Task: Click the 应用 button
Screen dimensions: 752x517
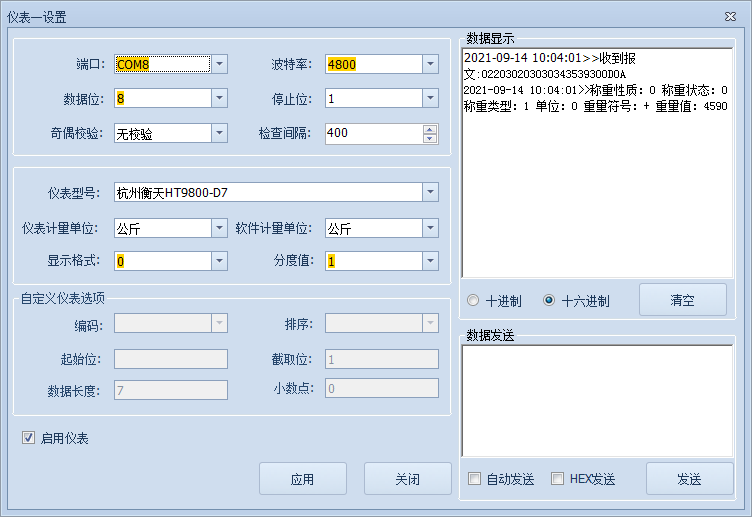Action: [x=303, y=478]
